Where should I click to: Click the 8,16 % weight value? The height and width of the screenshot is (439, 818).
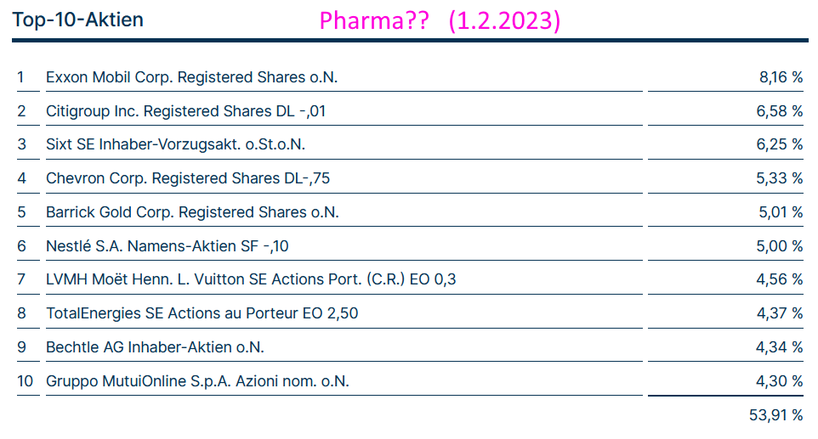(x=781, y=76)
